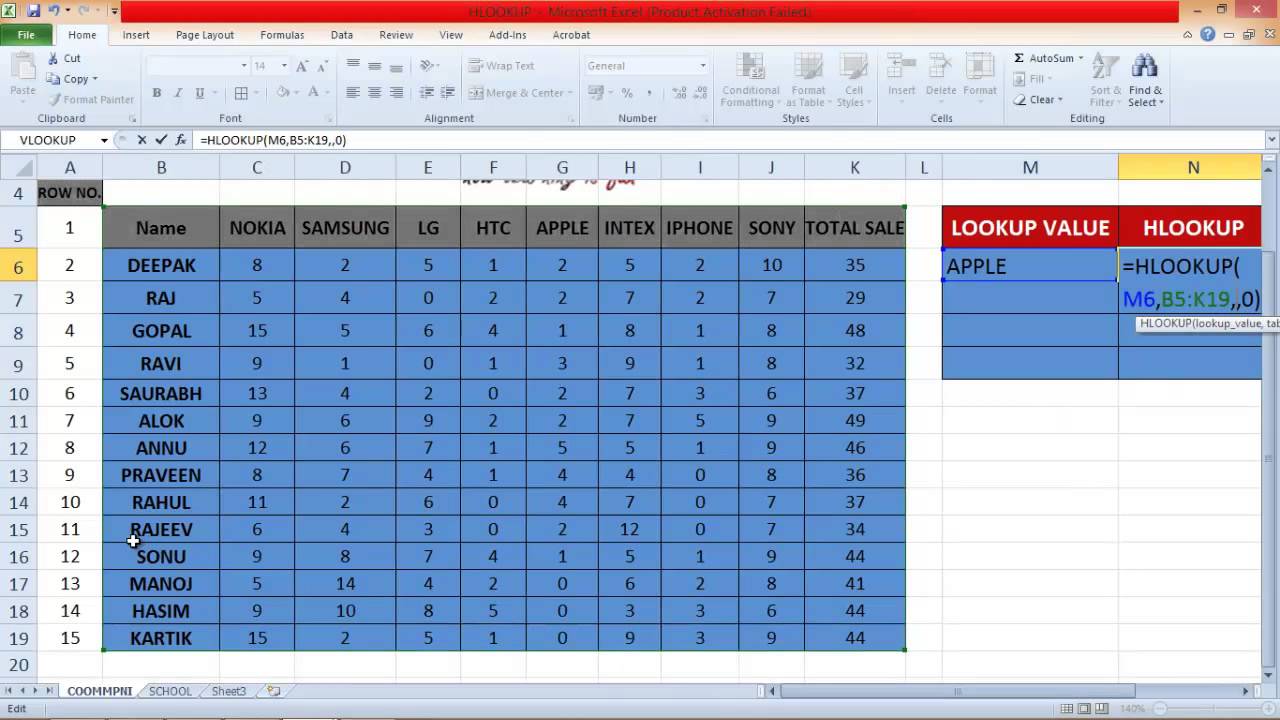
Task: Switch to the SCHOOL sheet tab
Action: [170, 691]
